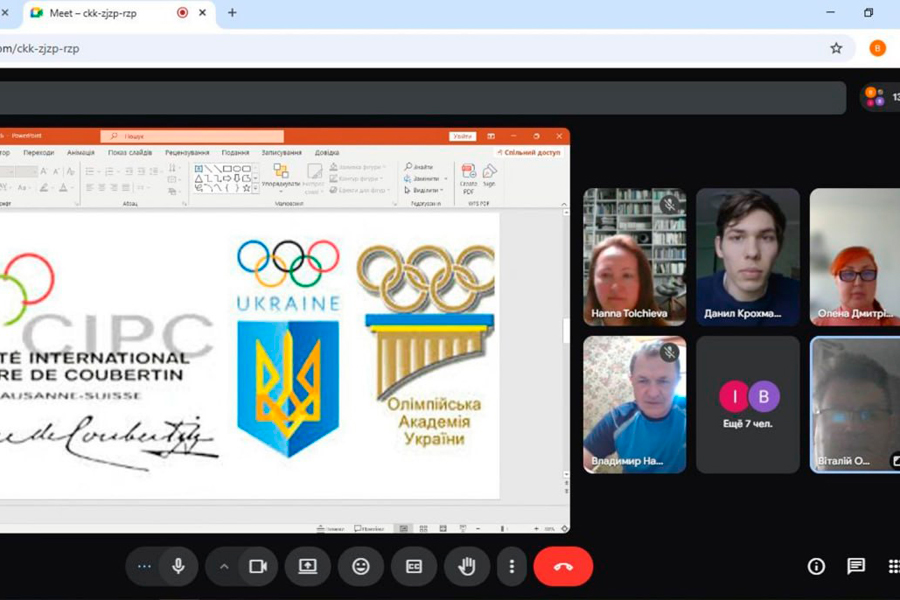Select Владимир На video tile
The image size is (900, 600).
point(634,405)
